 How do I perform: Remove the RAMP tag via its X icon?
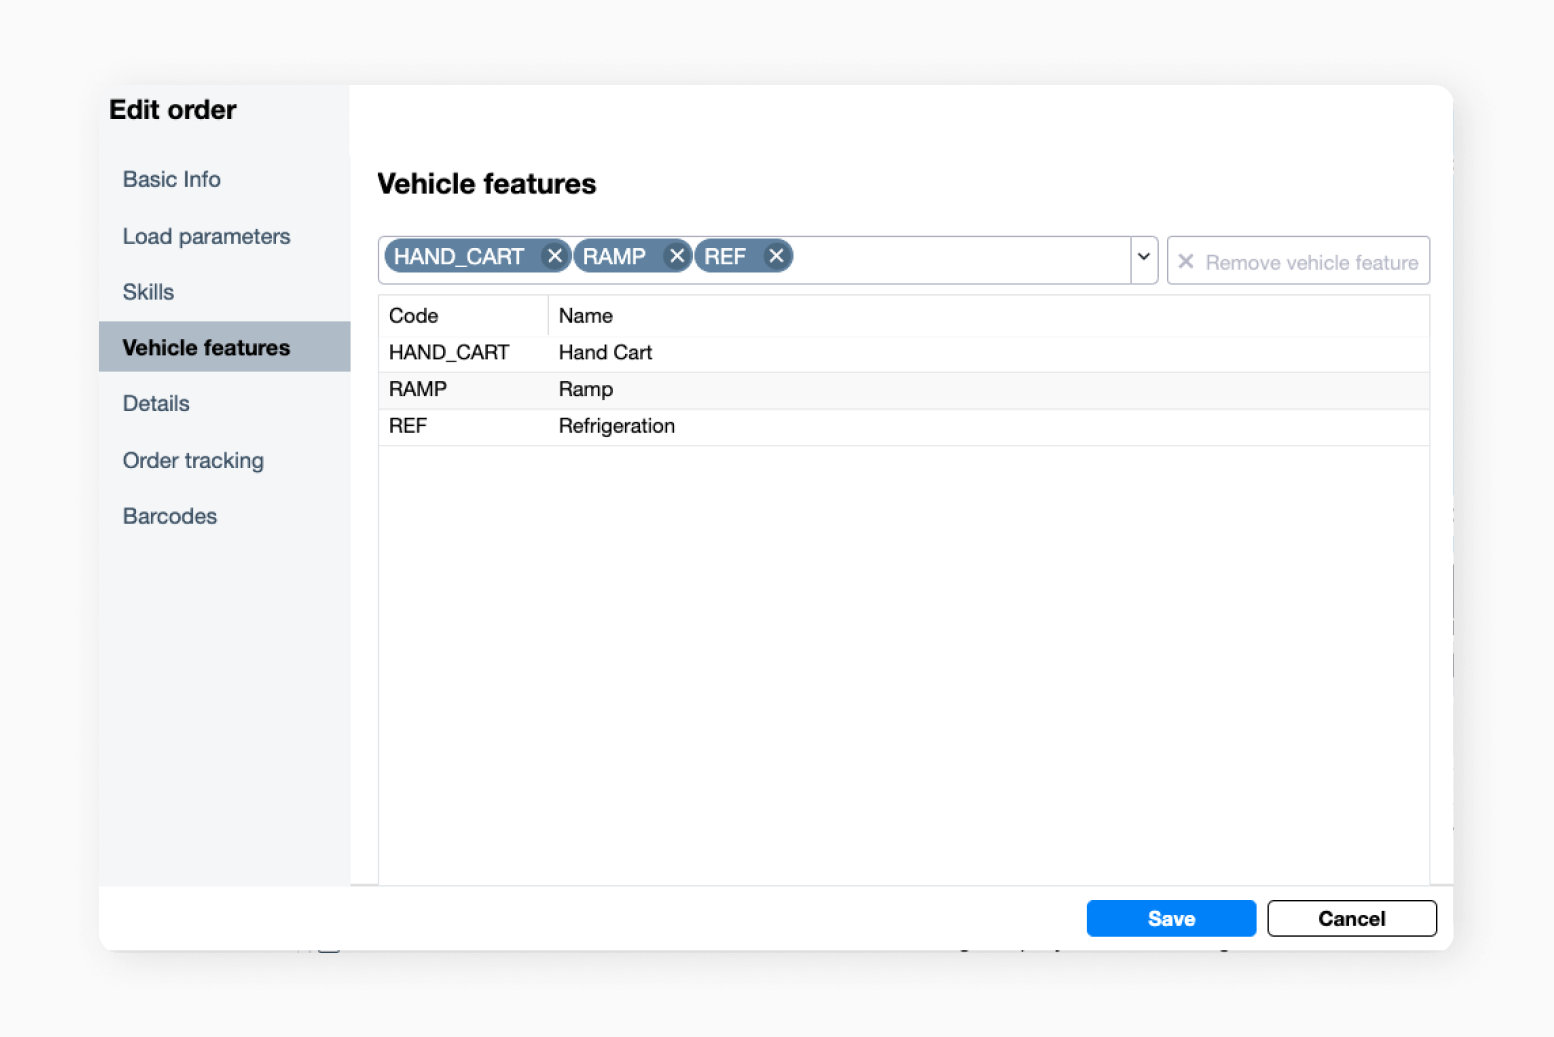click(677, 256)
